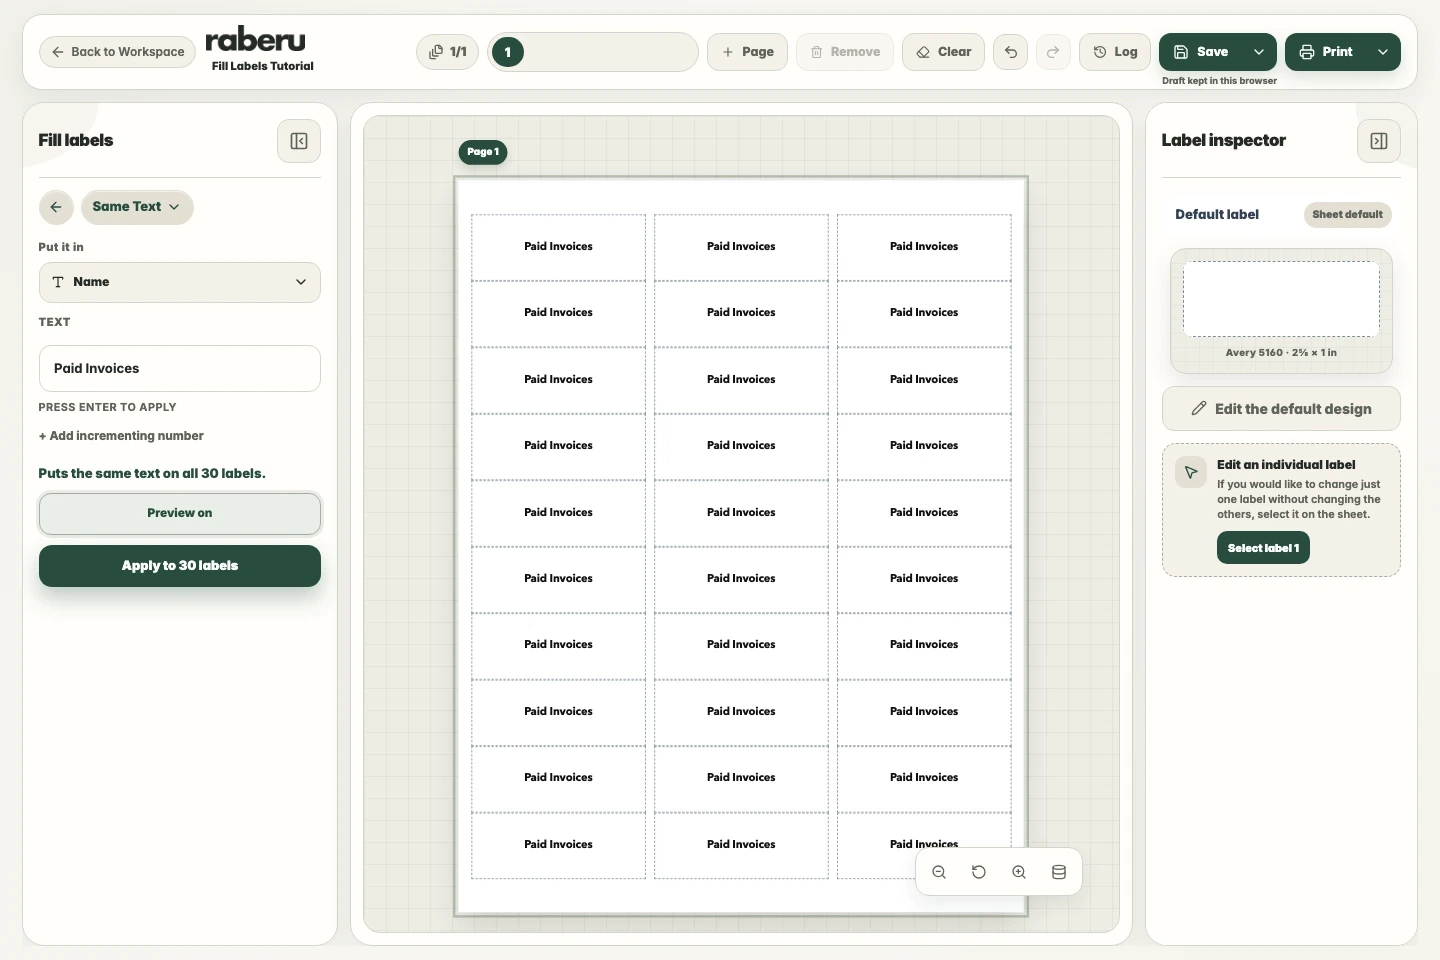
Task: Click 'Puts the same text on all 30 labels.'
Action: click(x=152, y=474)
